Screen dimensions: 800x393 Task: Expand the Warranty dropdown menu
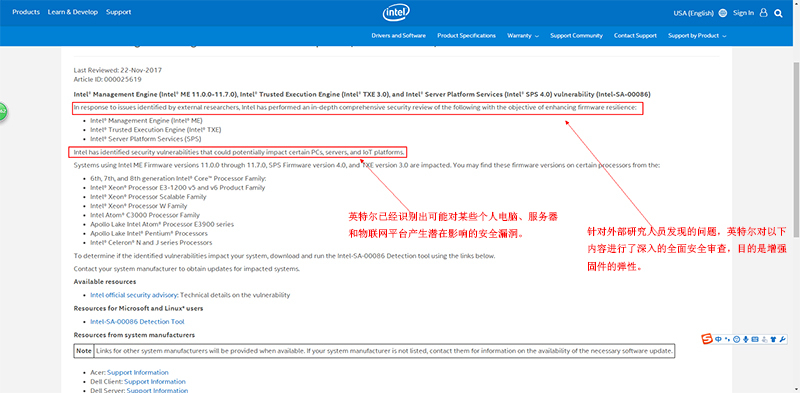523,36
